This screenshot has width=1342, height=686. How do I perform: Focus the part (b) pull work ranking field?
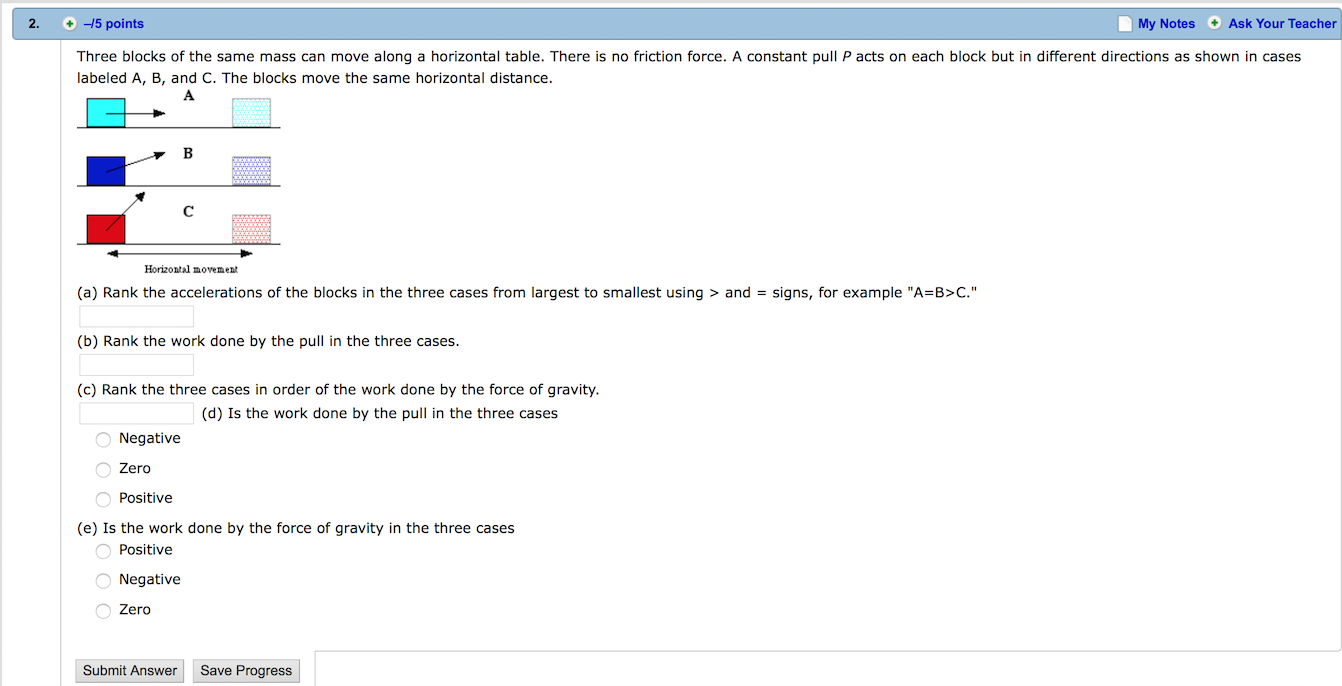[137, 365]
